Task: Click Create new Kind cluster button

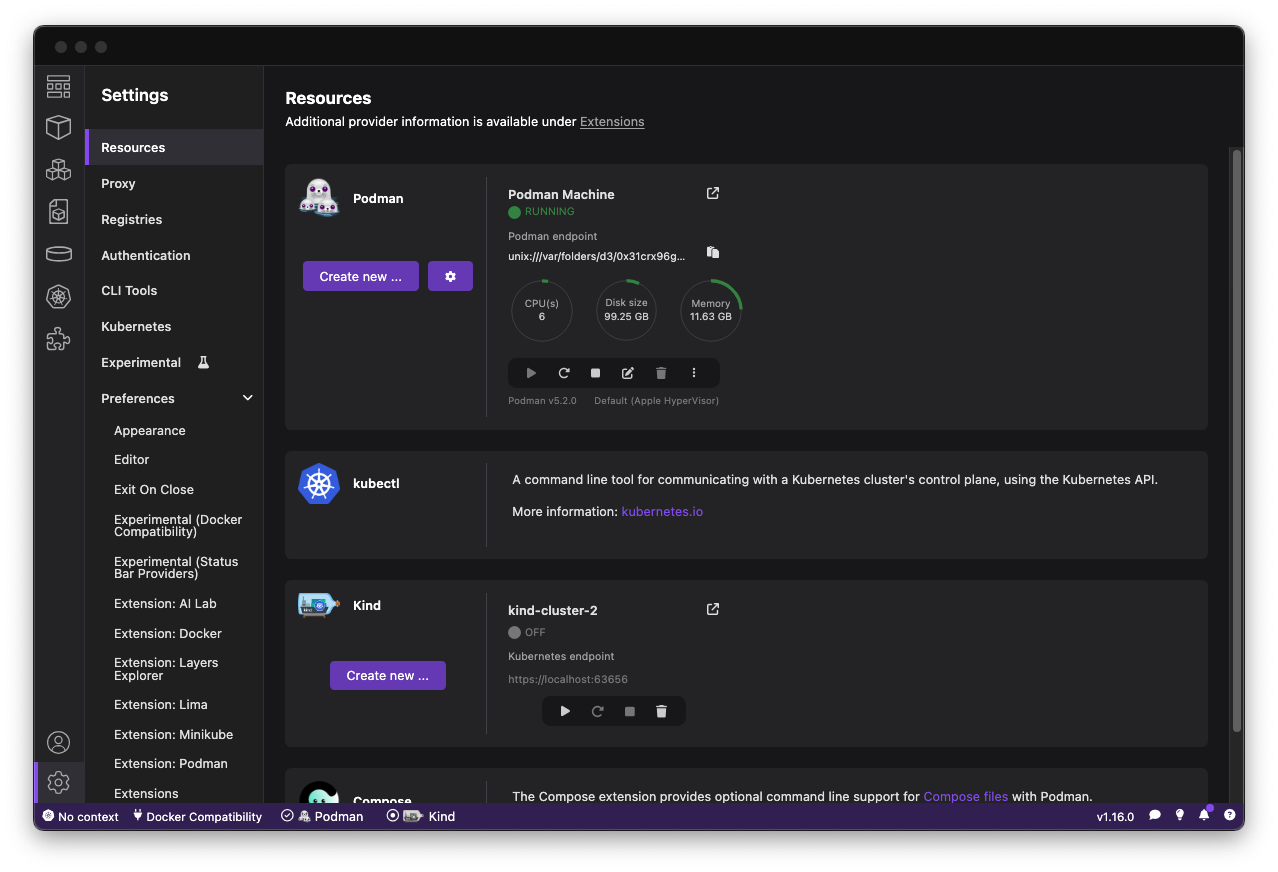Action: [387, 676]
